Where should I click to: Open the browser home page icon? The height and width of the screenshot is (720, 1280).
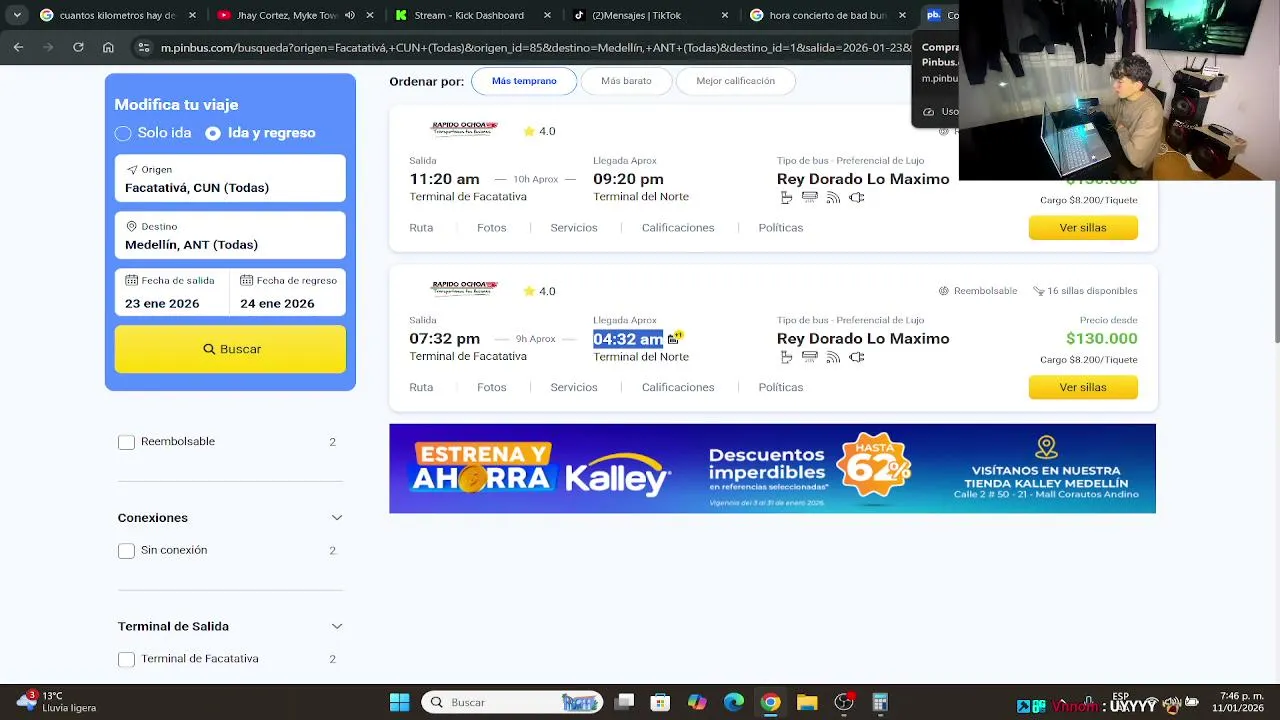(x=108, y=47)
